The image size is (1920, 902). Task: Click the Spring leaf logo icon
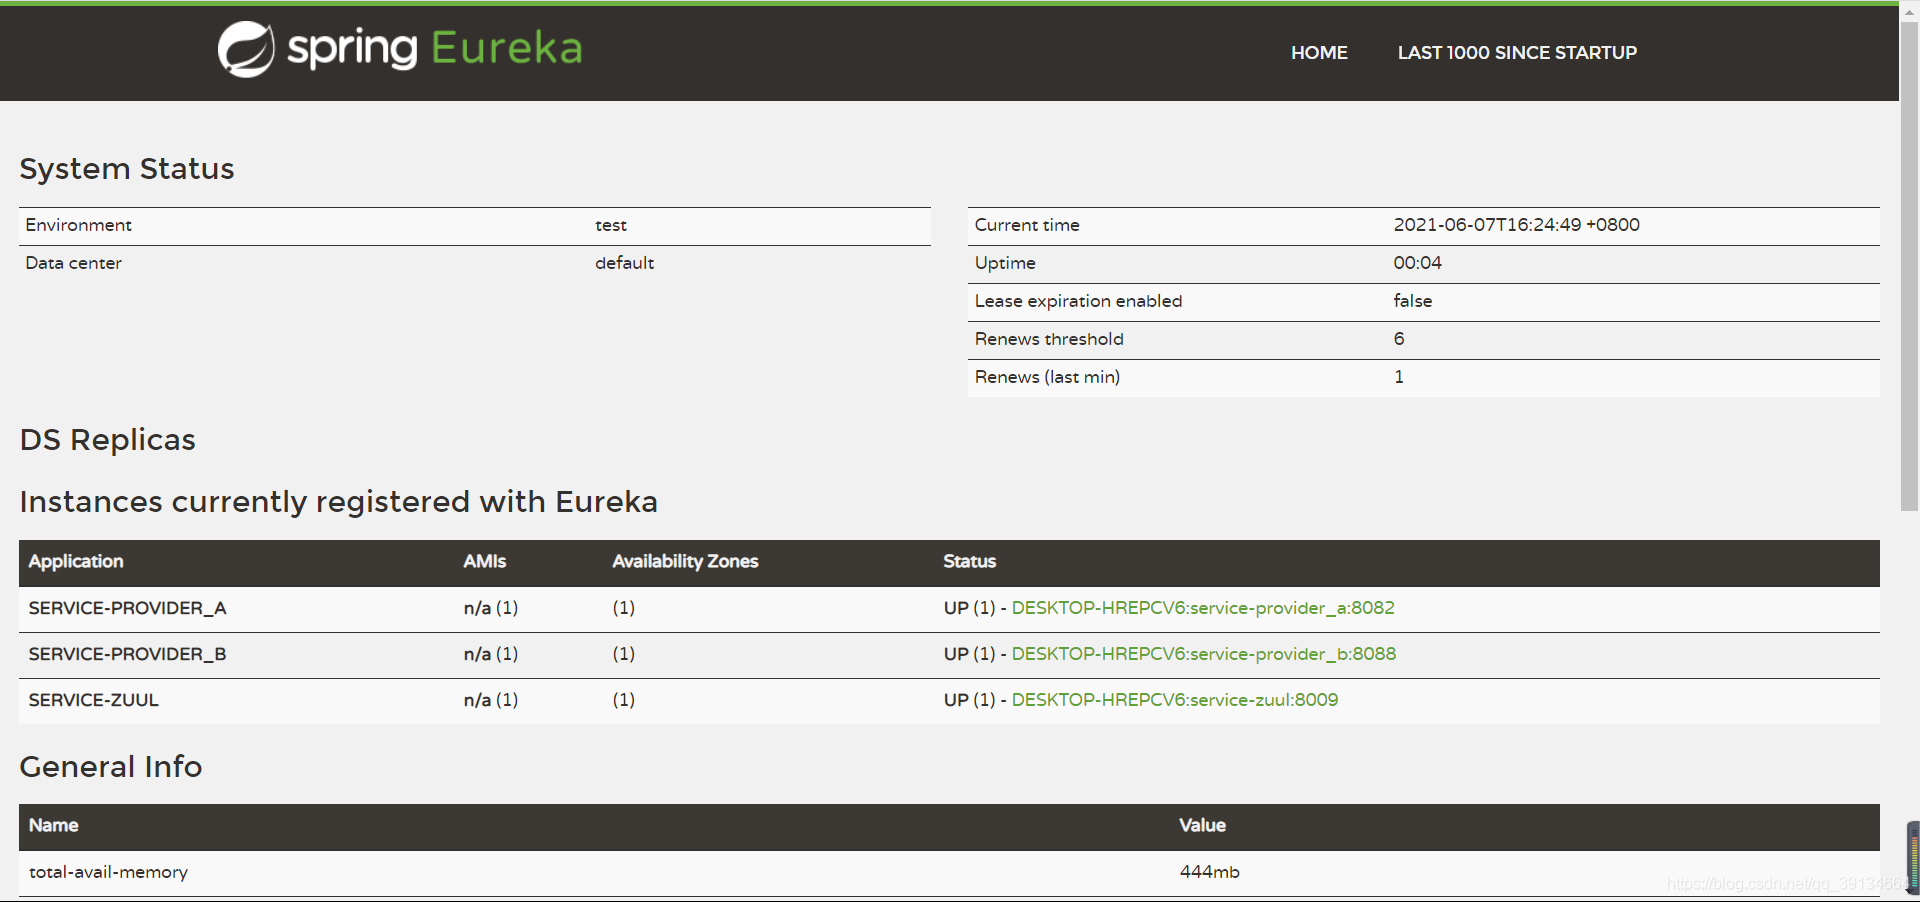tap(246, 49)
